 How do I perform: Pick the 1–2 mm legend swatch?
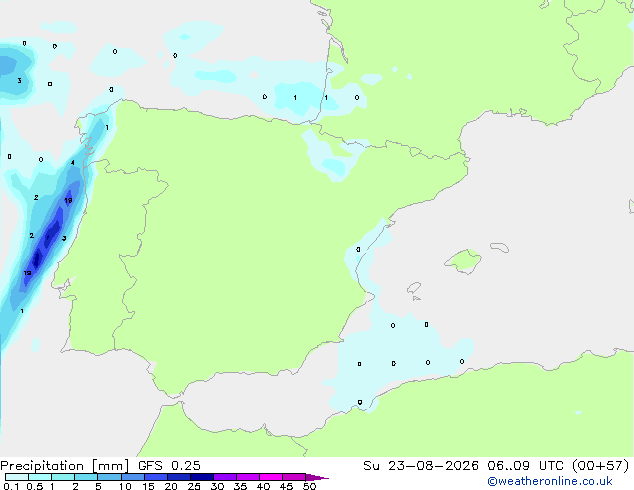click(63, 477)
